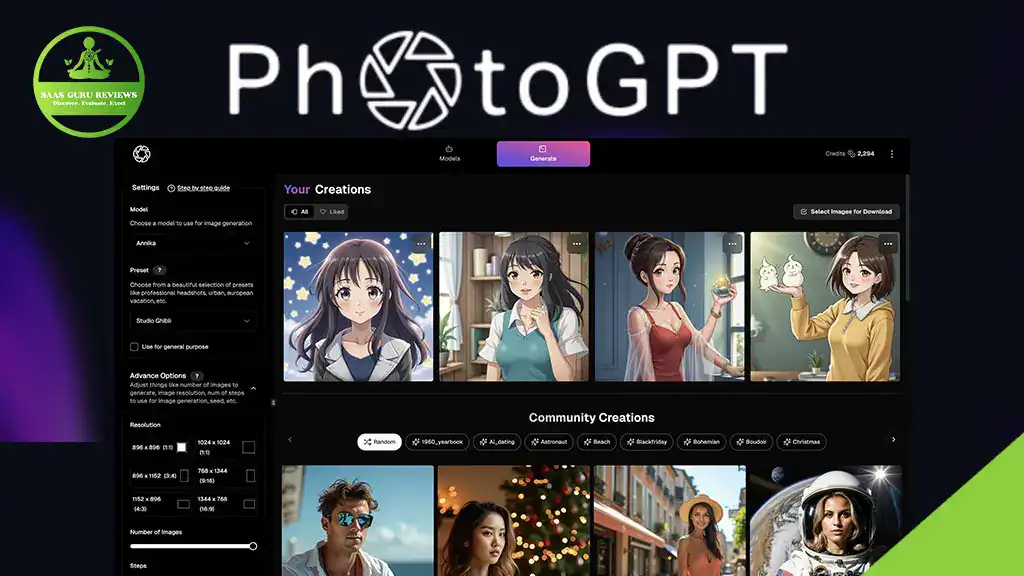Image resolution: width=1024 pixels, height=576 pixels.
Task: Filter community by Blackfriday chip
Action: [x=647, y=442]
